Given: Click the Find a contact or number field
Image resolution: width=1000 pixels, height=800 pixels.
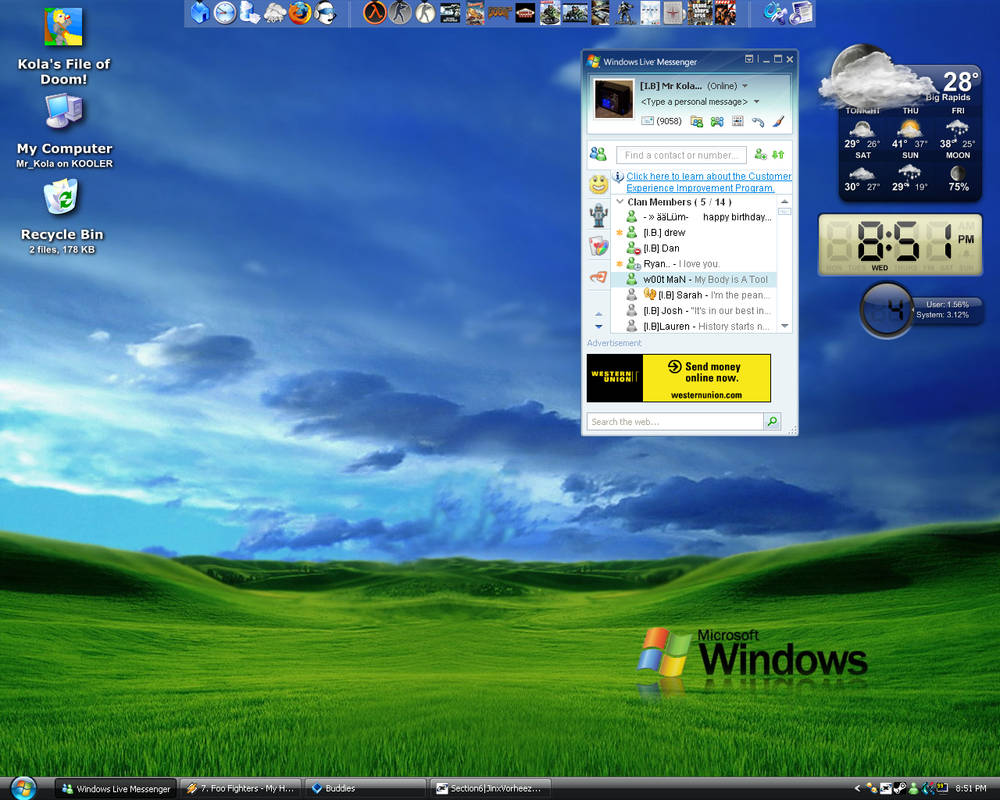Looking at the screenshot, I should 681,155.
